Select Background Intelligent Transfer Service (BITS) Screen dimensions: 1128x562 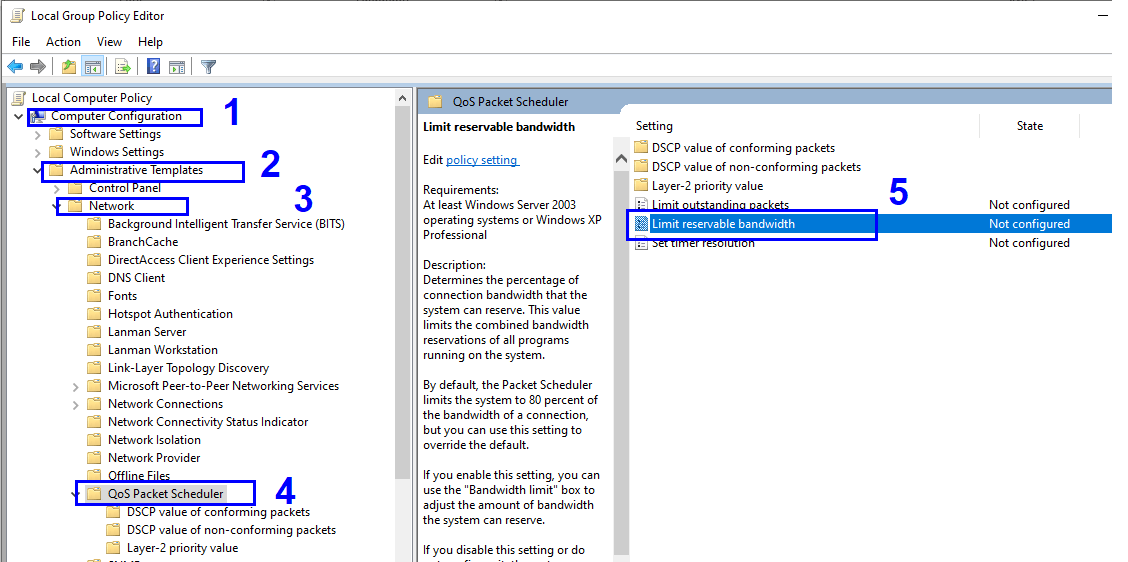[226, 224]
